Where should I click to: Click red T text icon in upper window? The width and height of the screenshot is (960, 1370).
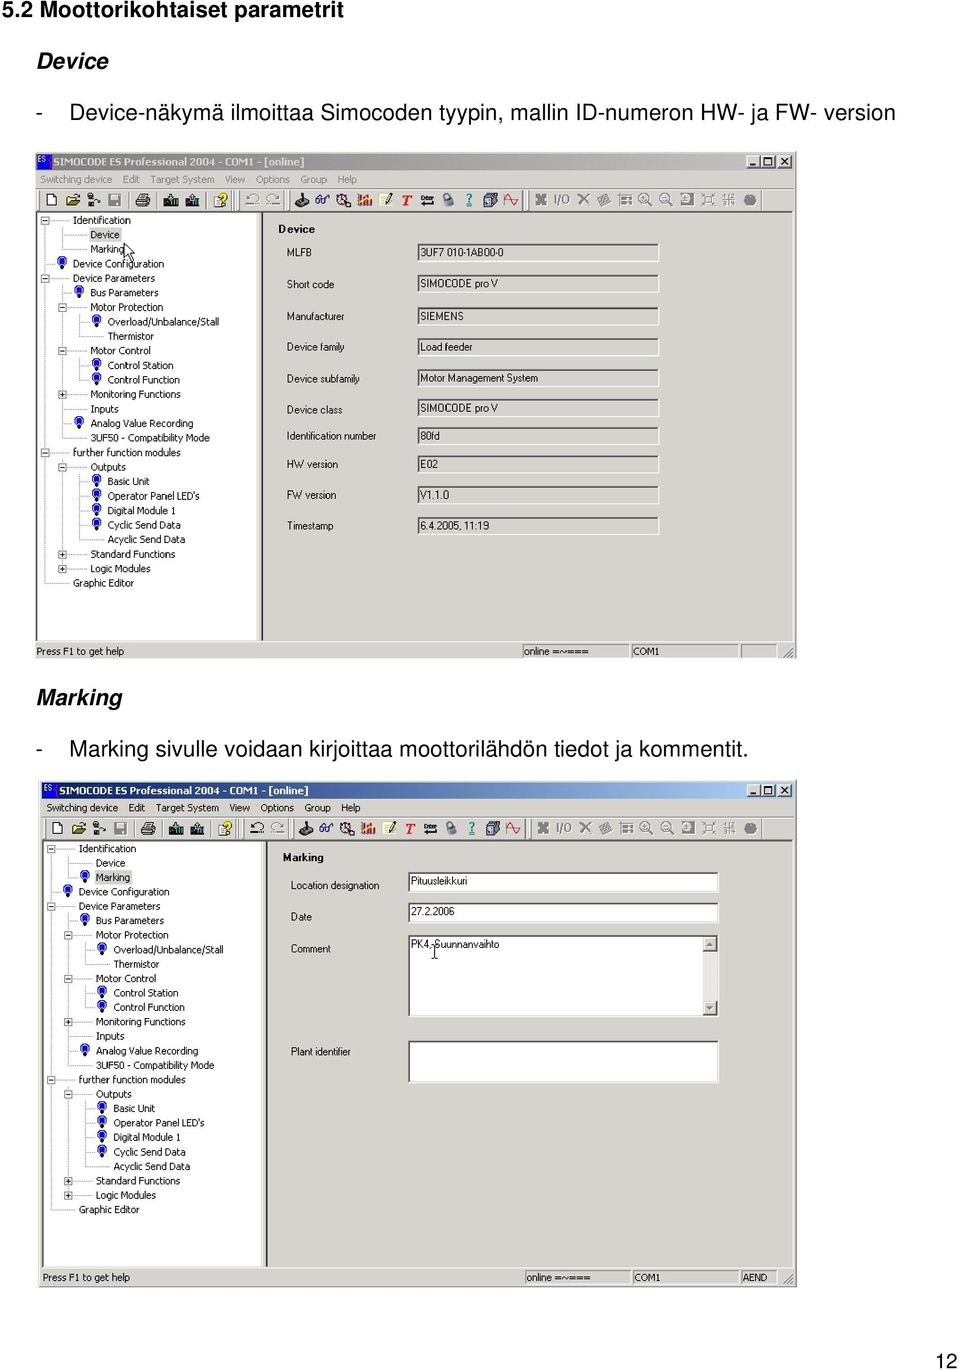tap(406, 200)
